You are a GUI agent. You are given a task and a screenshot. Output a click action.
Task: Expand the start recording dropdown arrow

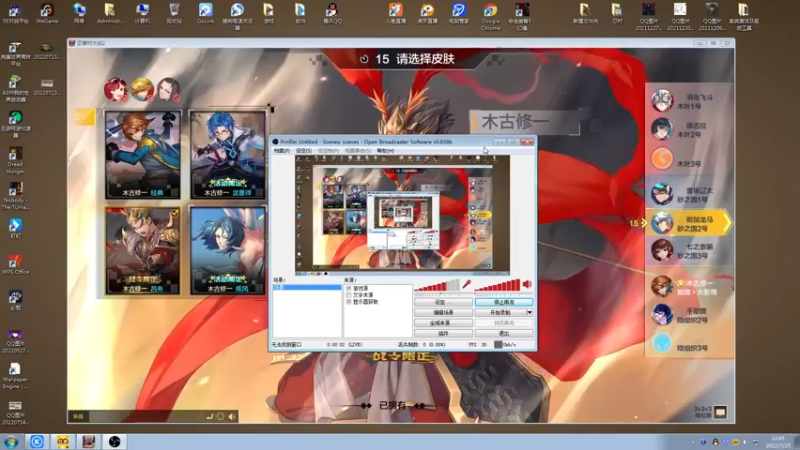click(530, 312)
